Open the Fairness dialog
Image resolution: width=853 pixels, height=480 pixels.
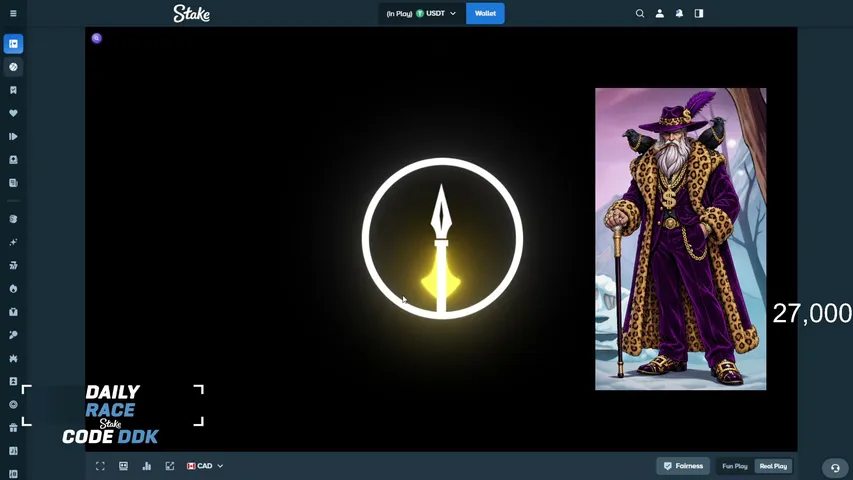(683, 466)
